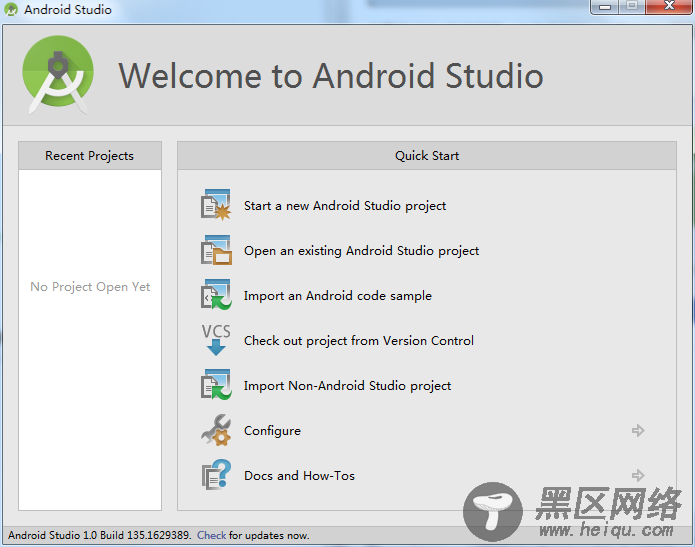Click the large Android Studio logo
This screenshot has width=695, height=547.
[x=58, y=75]
